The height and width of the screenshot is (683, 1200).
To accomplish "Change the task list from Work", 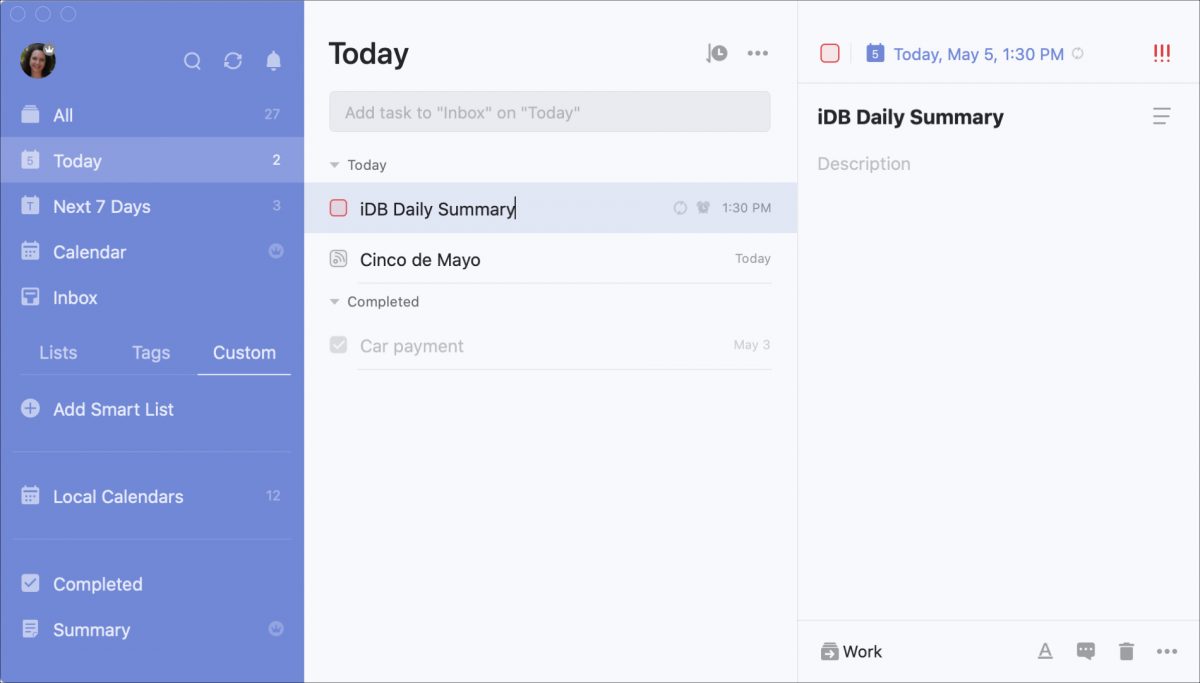I will point(852,651).
